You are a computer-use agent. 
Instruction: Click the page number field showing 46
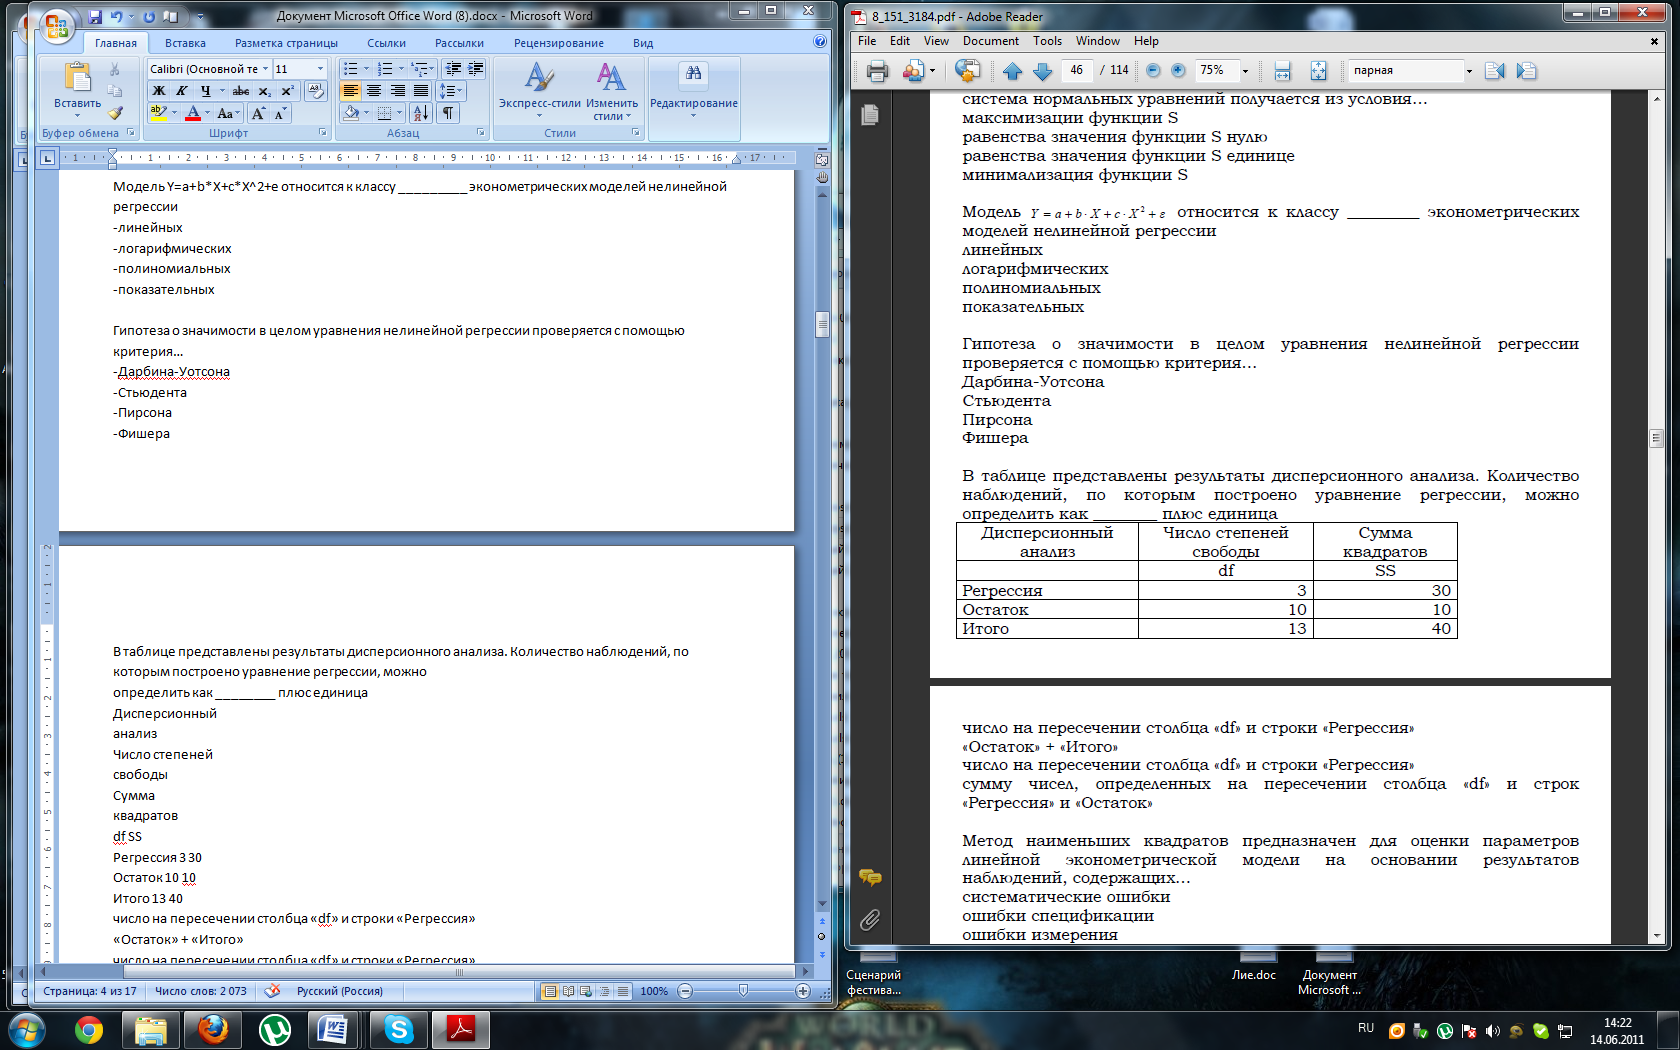(x=1076, y=70)
